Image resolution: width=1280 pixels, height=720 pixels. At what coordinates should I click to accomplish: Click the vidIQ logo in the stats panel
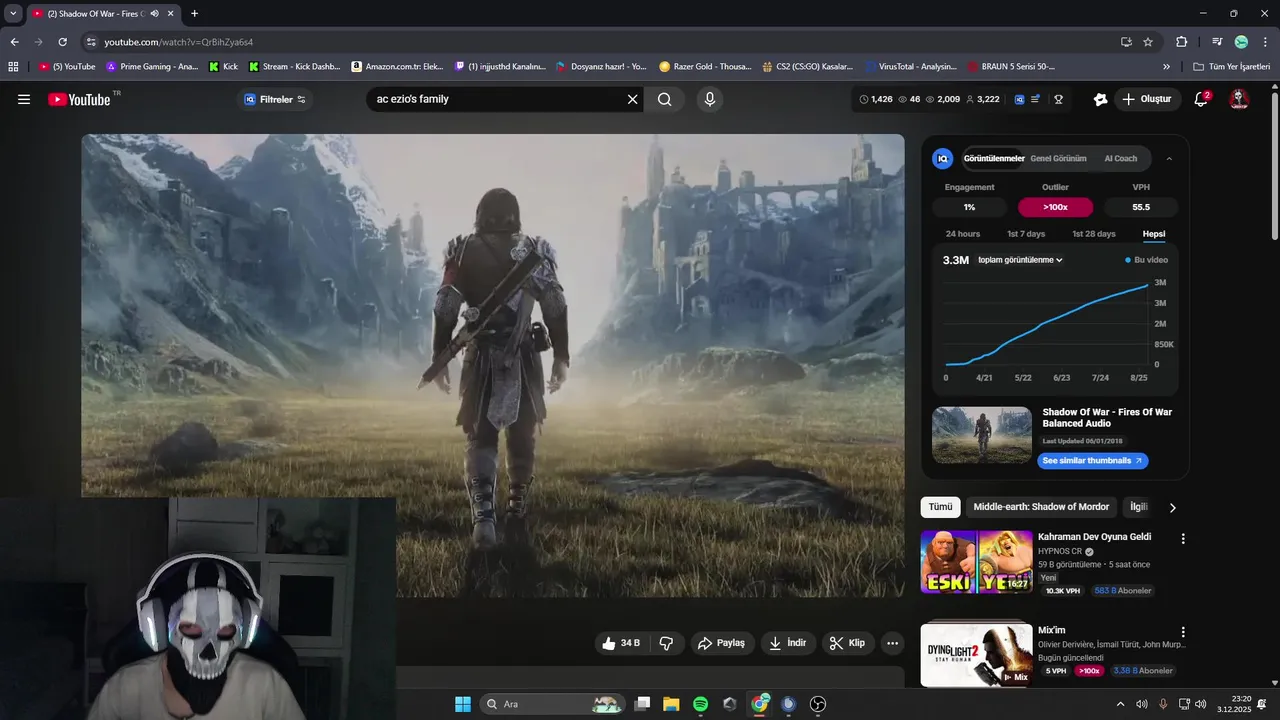point(942,158)
